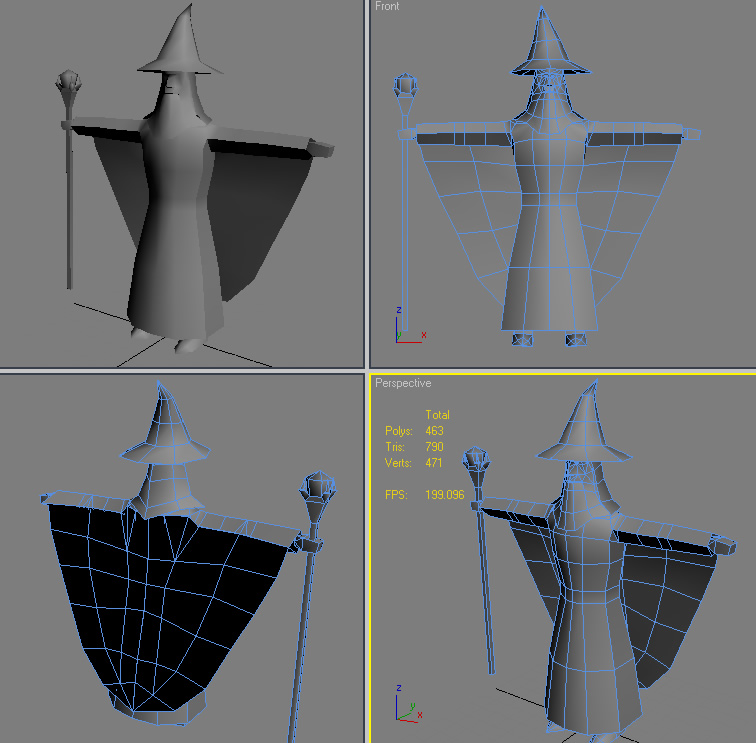Click the Verts: statistics label

[398, 462]
